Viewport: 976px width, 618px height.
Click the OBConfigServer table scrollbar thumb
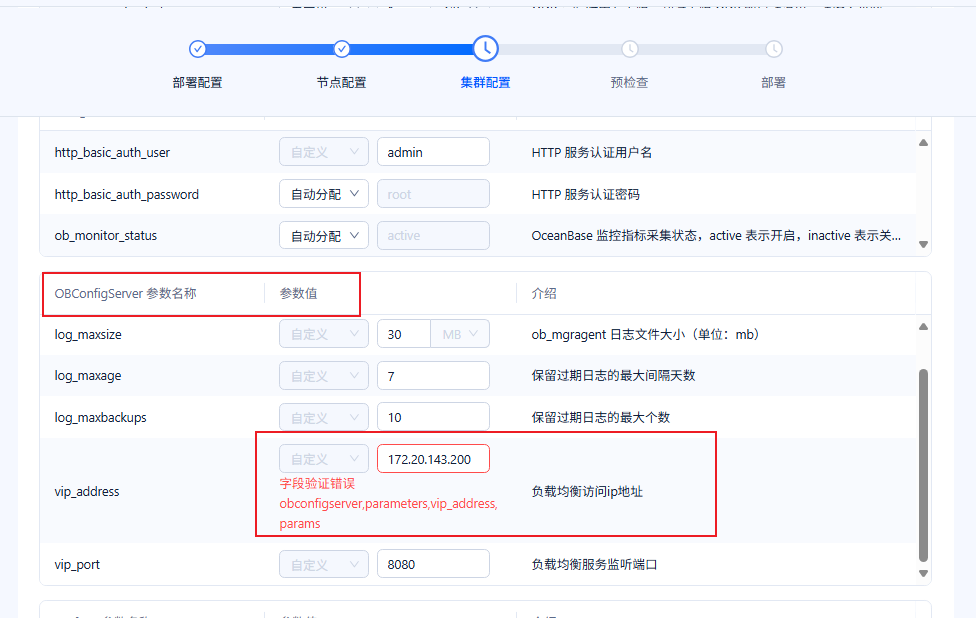point(924,466)
